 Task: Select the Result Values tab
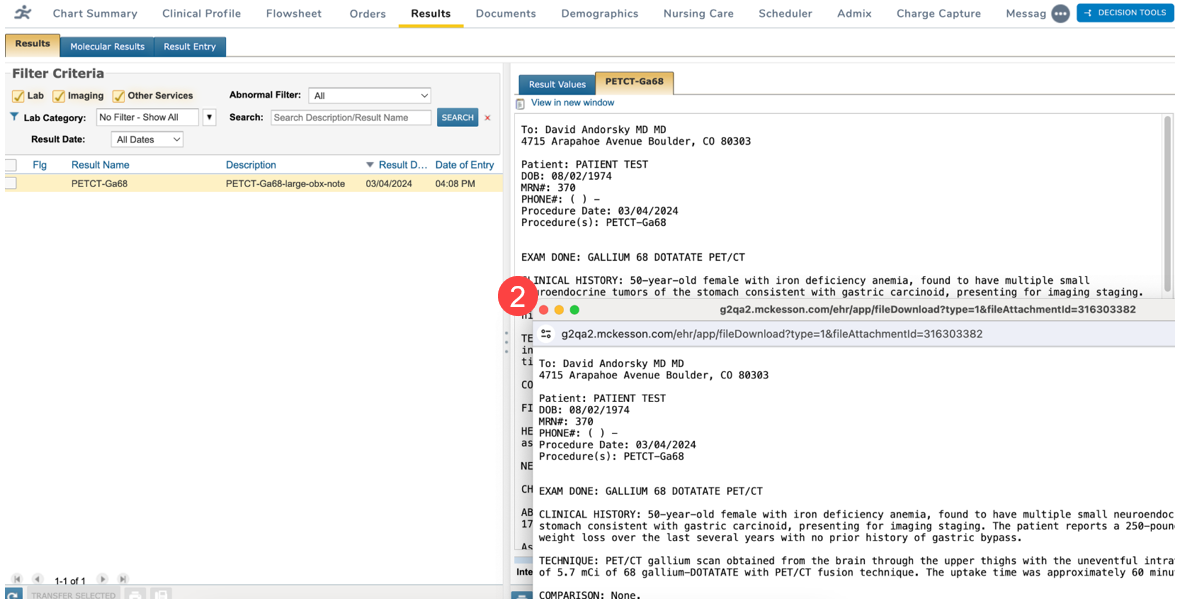coord(556,85)
